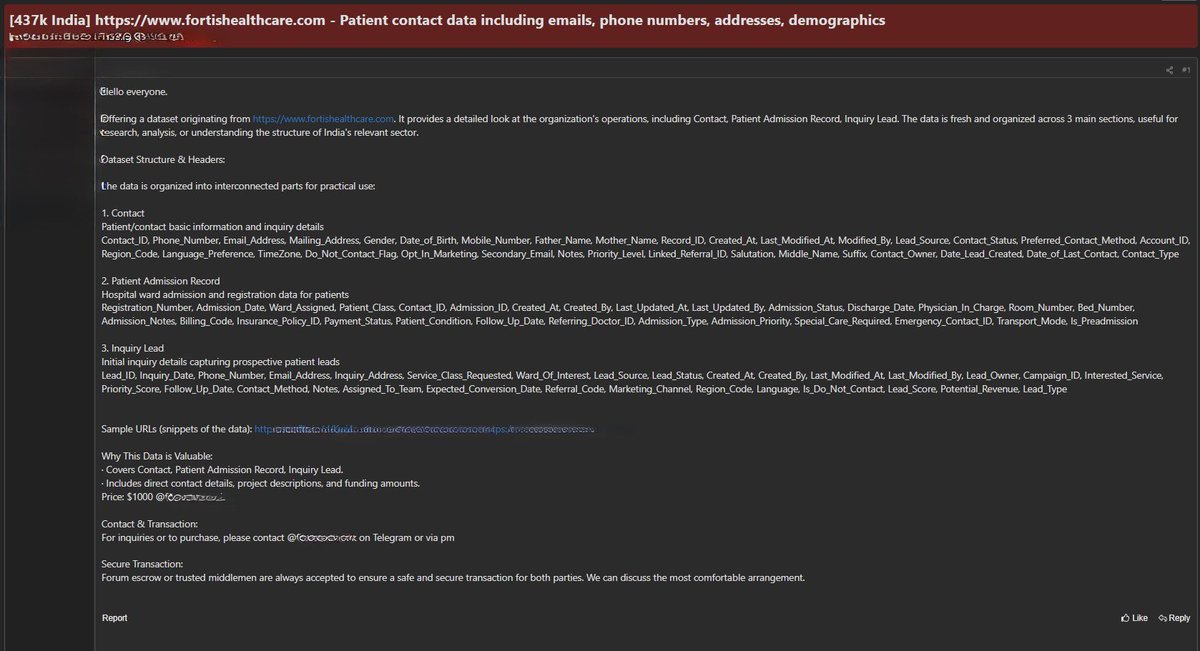Viewport: 1200px width, 651px height.
Task: Click the "Contact & Transaction:" heading
Action: (149, 524)
